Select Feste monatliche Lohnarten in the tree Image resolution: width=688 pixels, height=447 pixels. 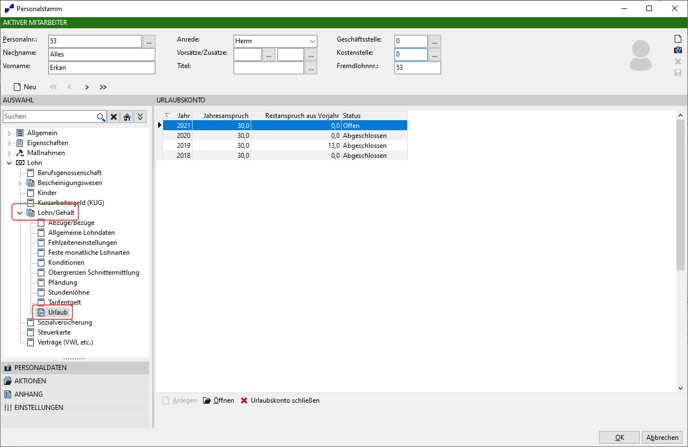(89, 253)
